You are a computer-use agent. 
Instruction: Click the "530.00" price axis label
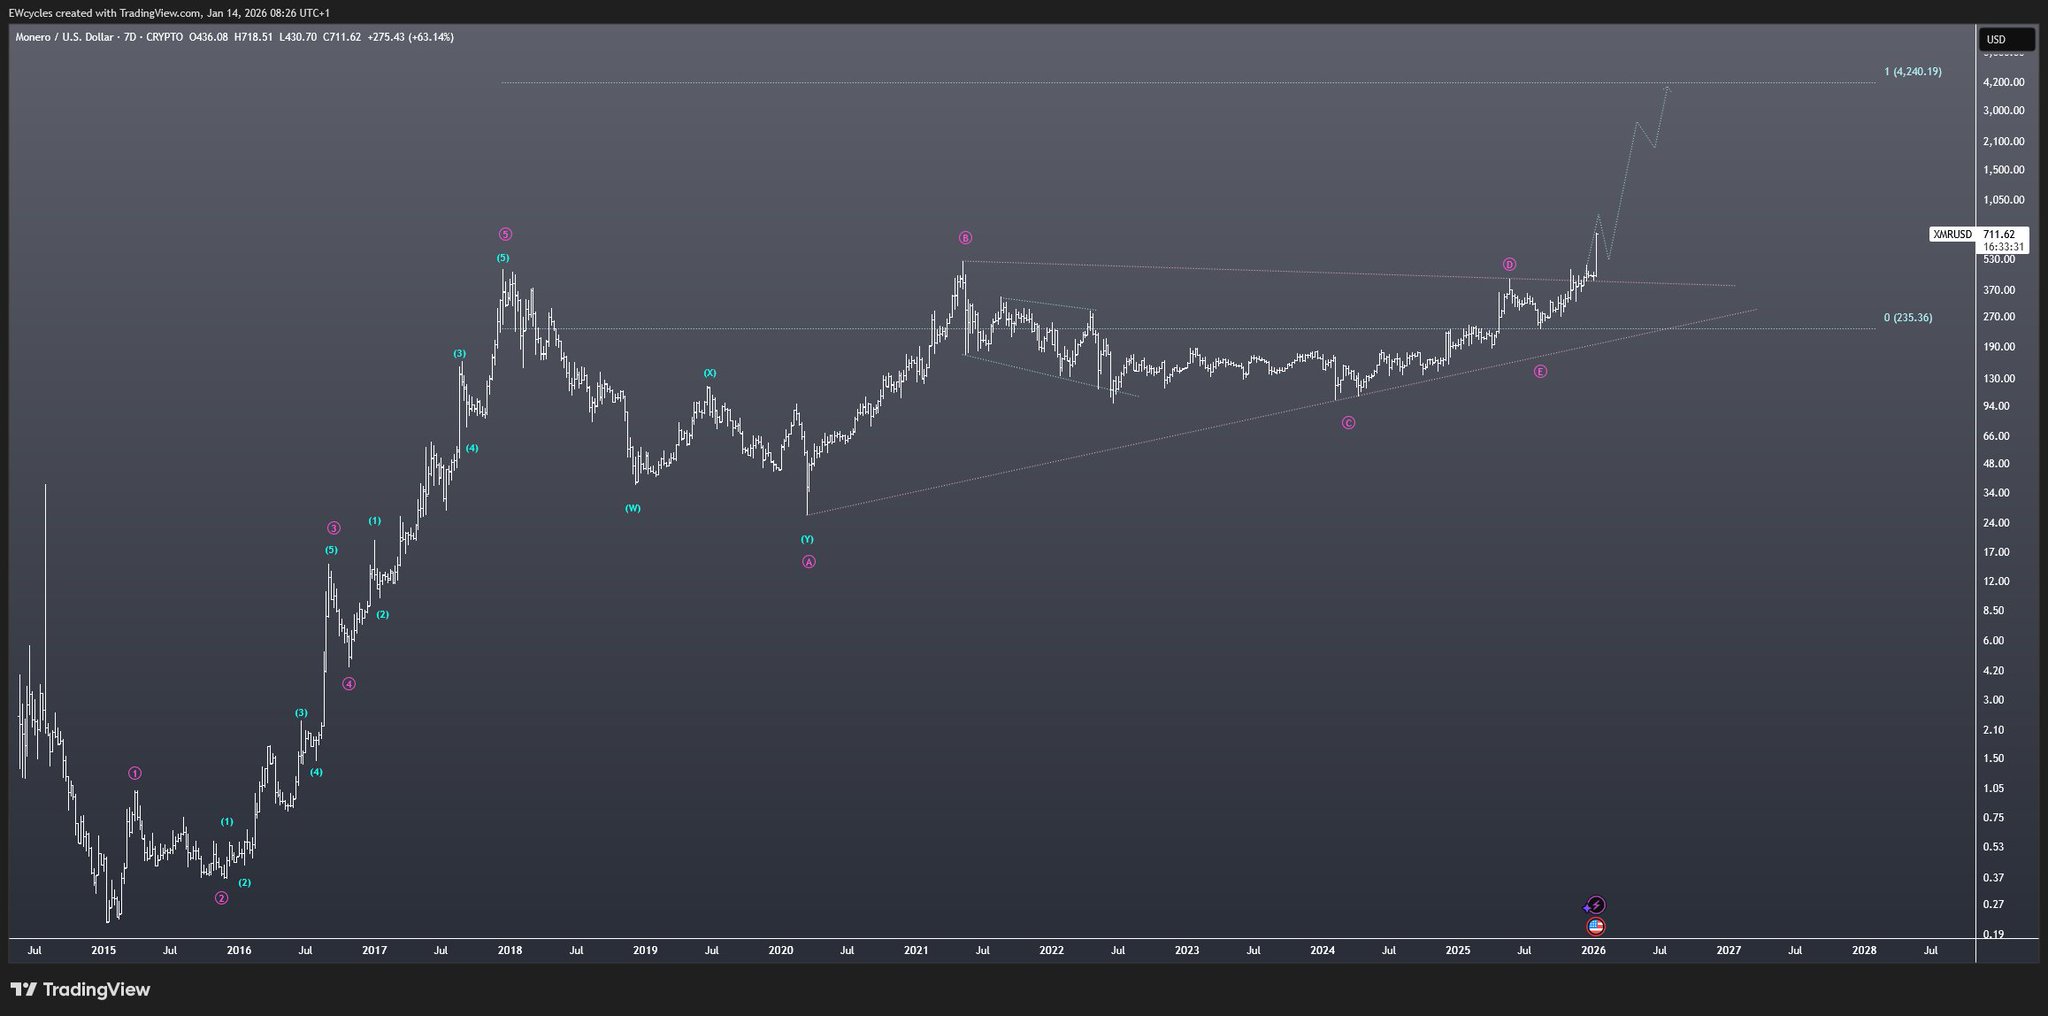(x=2000, y=260)
